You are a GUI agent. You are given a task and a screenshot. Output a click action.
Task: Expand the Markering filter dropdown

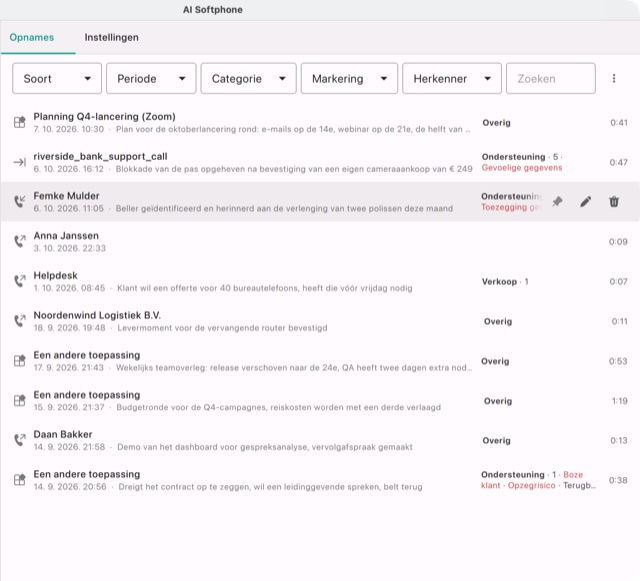[x=349, y=78]
